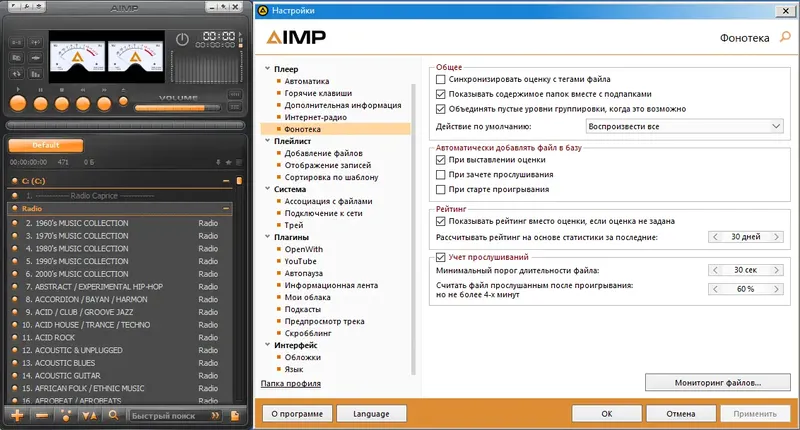
Task: Click the power icon beside the timer
Action: tap(182, 40)
